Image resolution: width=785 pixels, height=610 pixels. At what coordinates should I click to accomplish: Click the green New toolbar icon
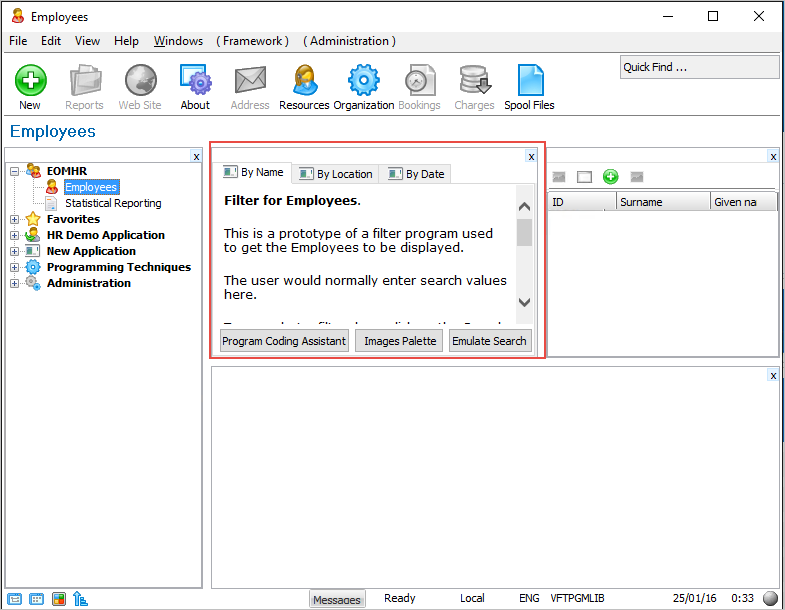(31, 80)
